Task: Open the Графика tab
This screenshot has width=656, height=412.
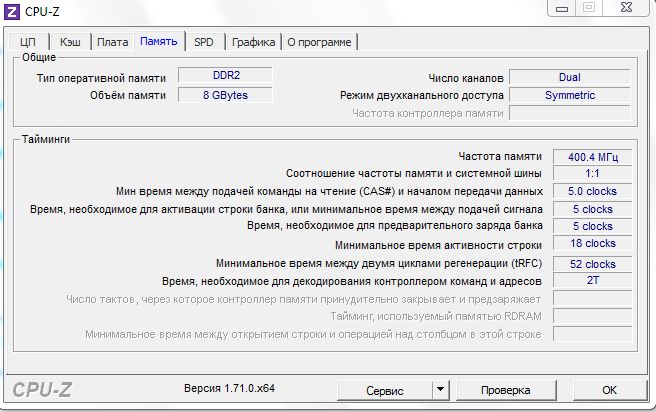Action: tap(254, 42)
